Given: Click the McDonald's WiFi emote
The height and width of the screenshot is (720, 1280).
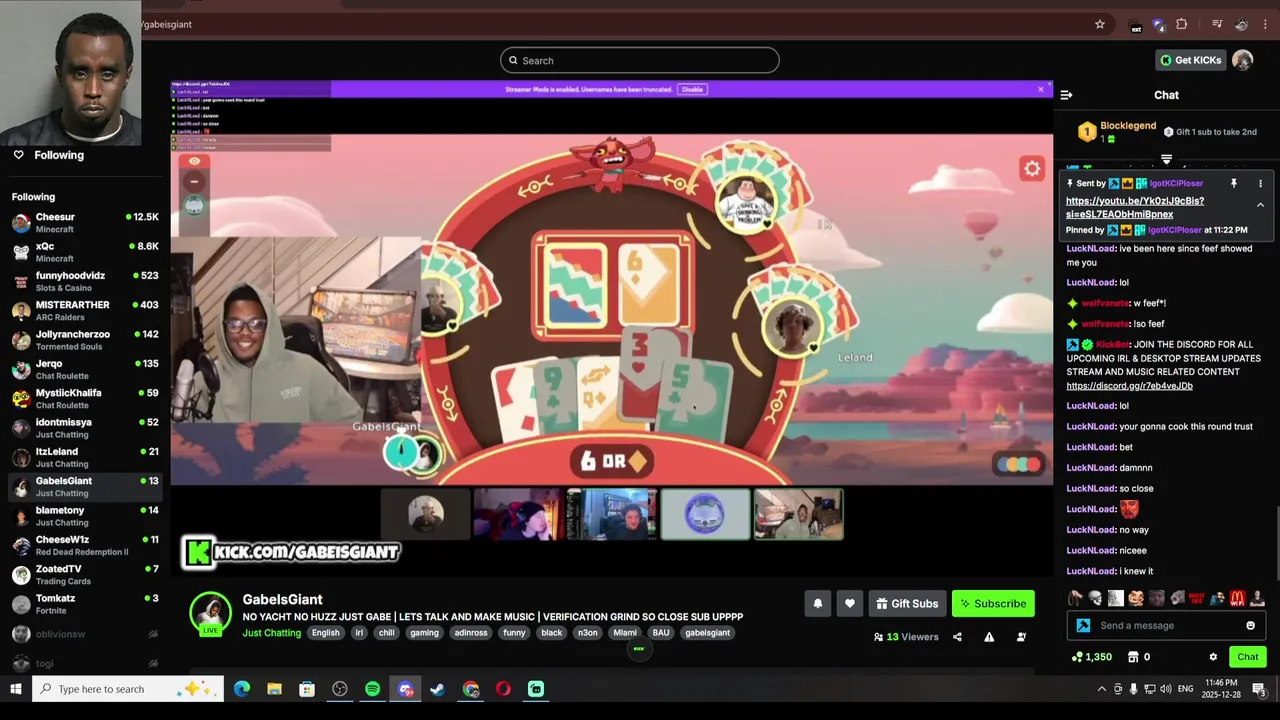Looking at the screenshot, I should point(1237,599).
